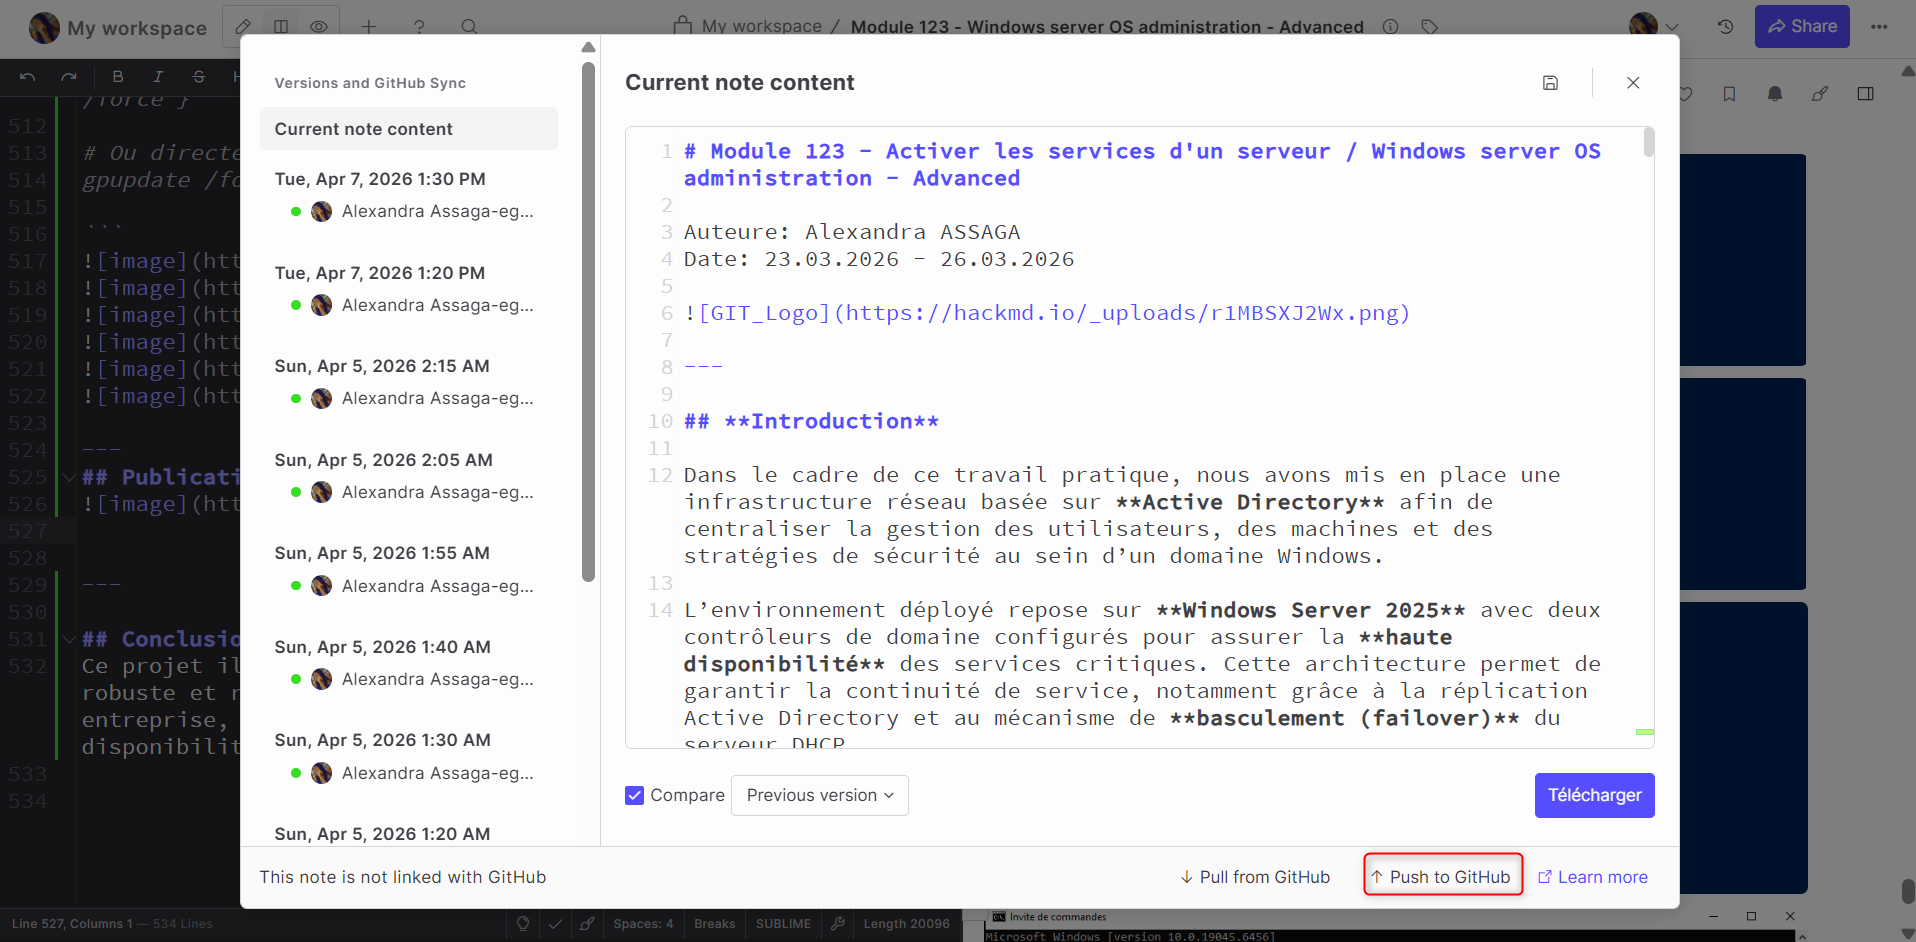Click Pull from GitHub

coord(1255,877)
